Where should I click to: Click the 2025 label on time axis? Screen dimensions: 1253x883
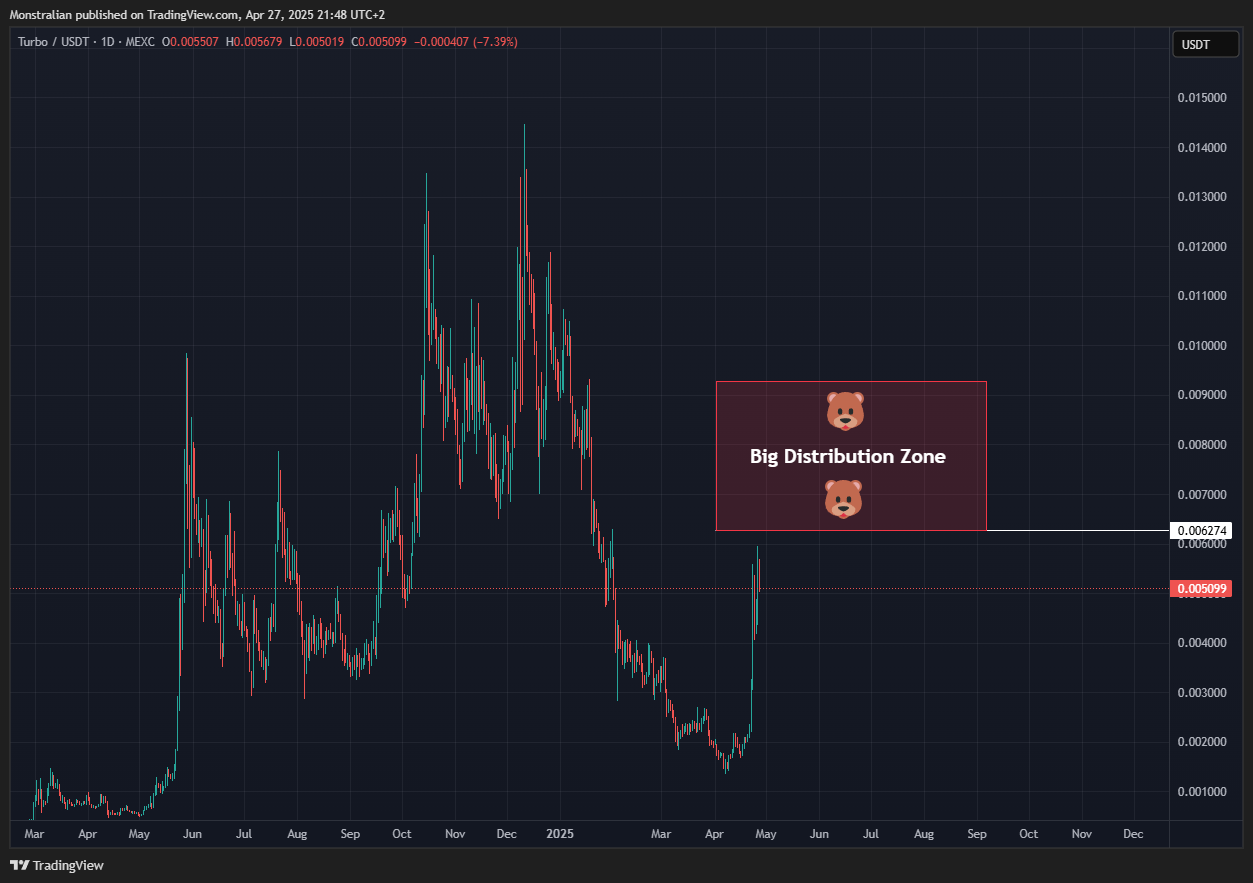coord(559,834)
